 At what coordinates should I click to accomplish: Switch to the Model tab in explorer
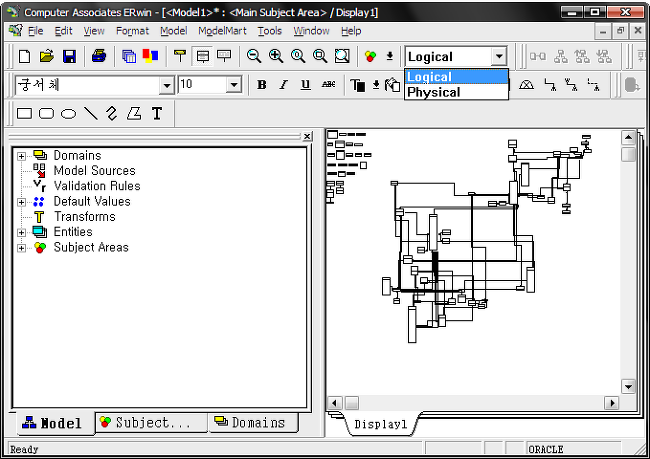click(x=56, y=423)
